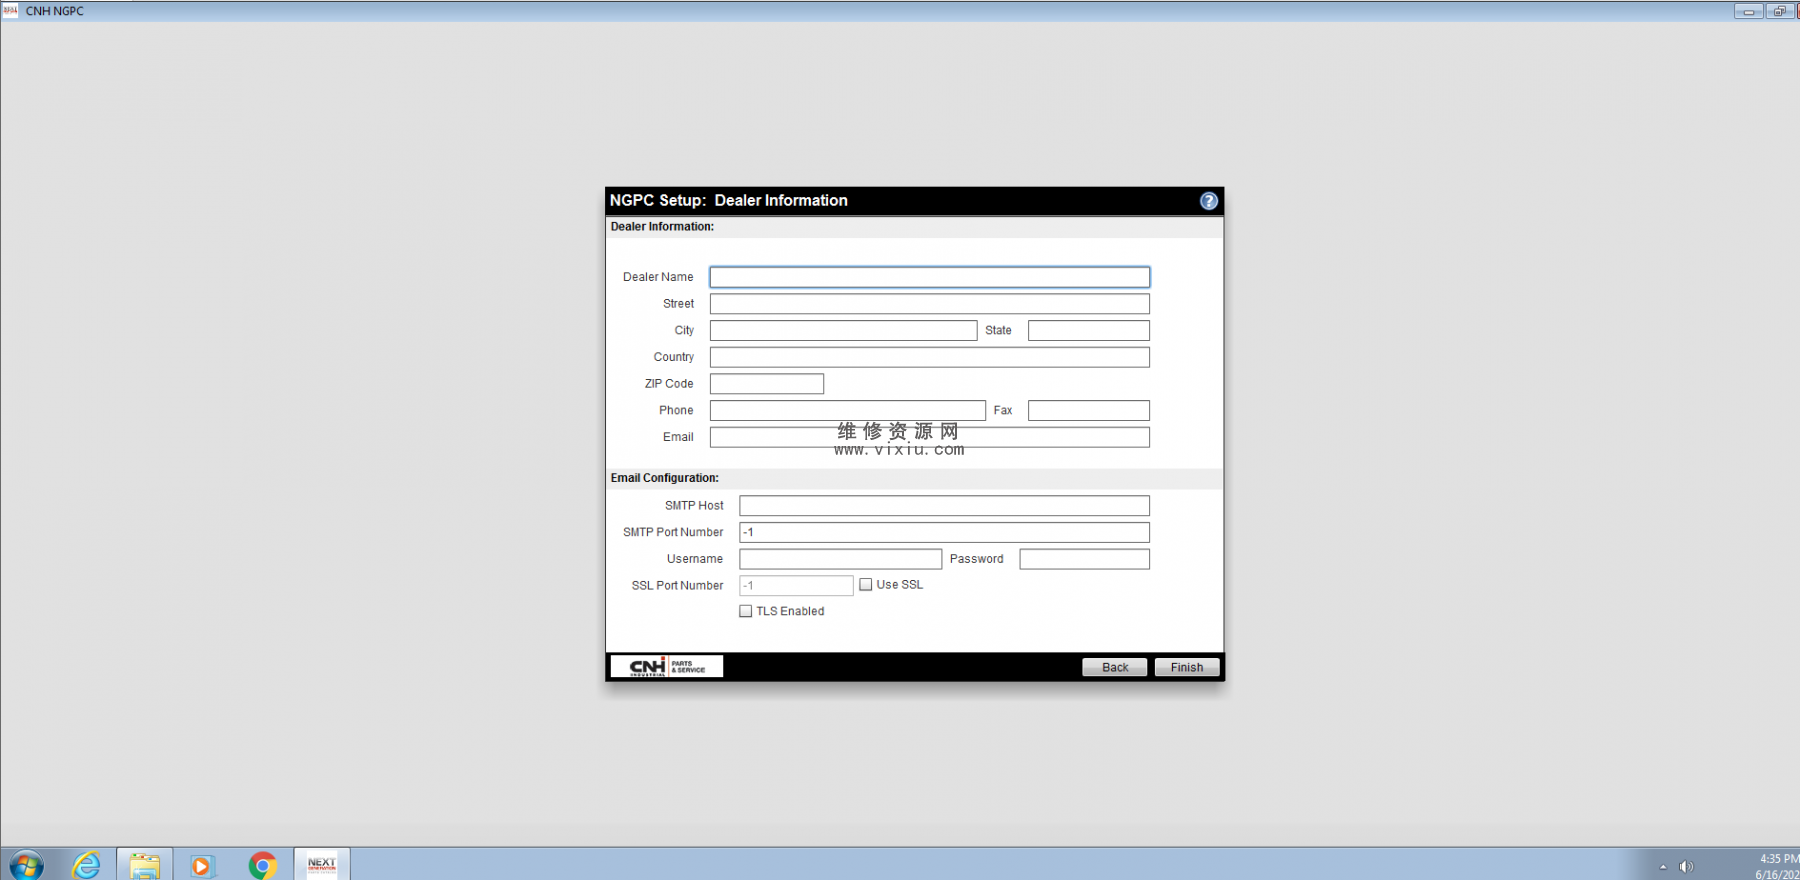
Task: Restore down the CNH NGPC window
Action: click(x=1779, y=11)
